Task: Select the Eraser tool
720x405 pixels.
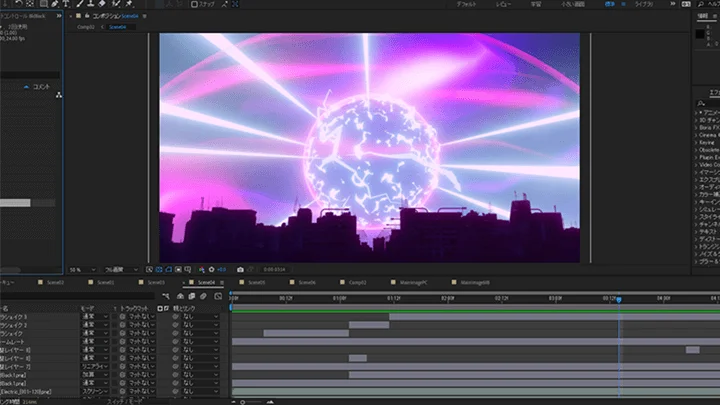Action: [x=102, y=4]
